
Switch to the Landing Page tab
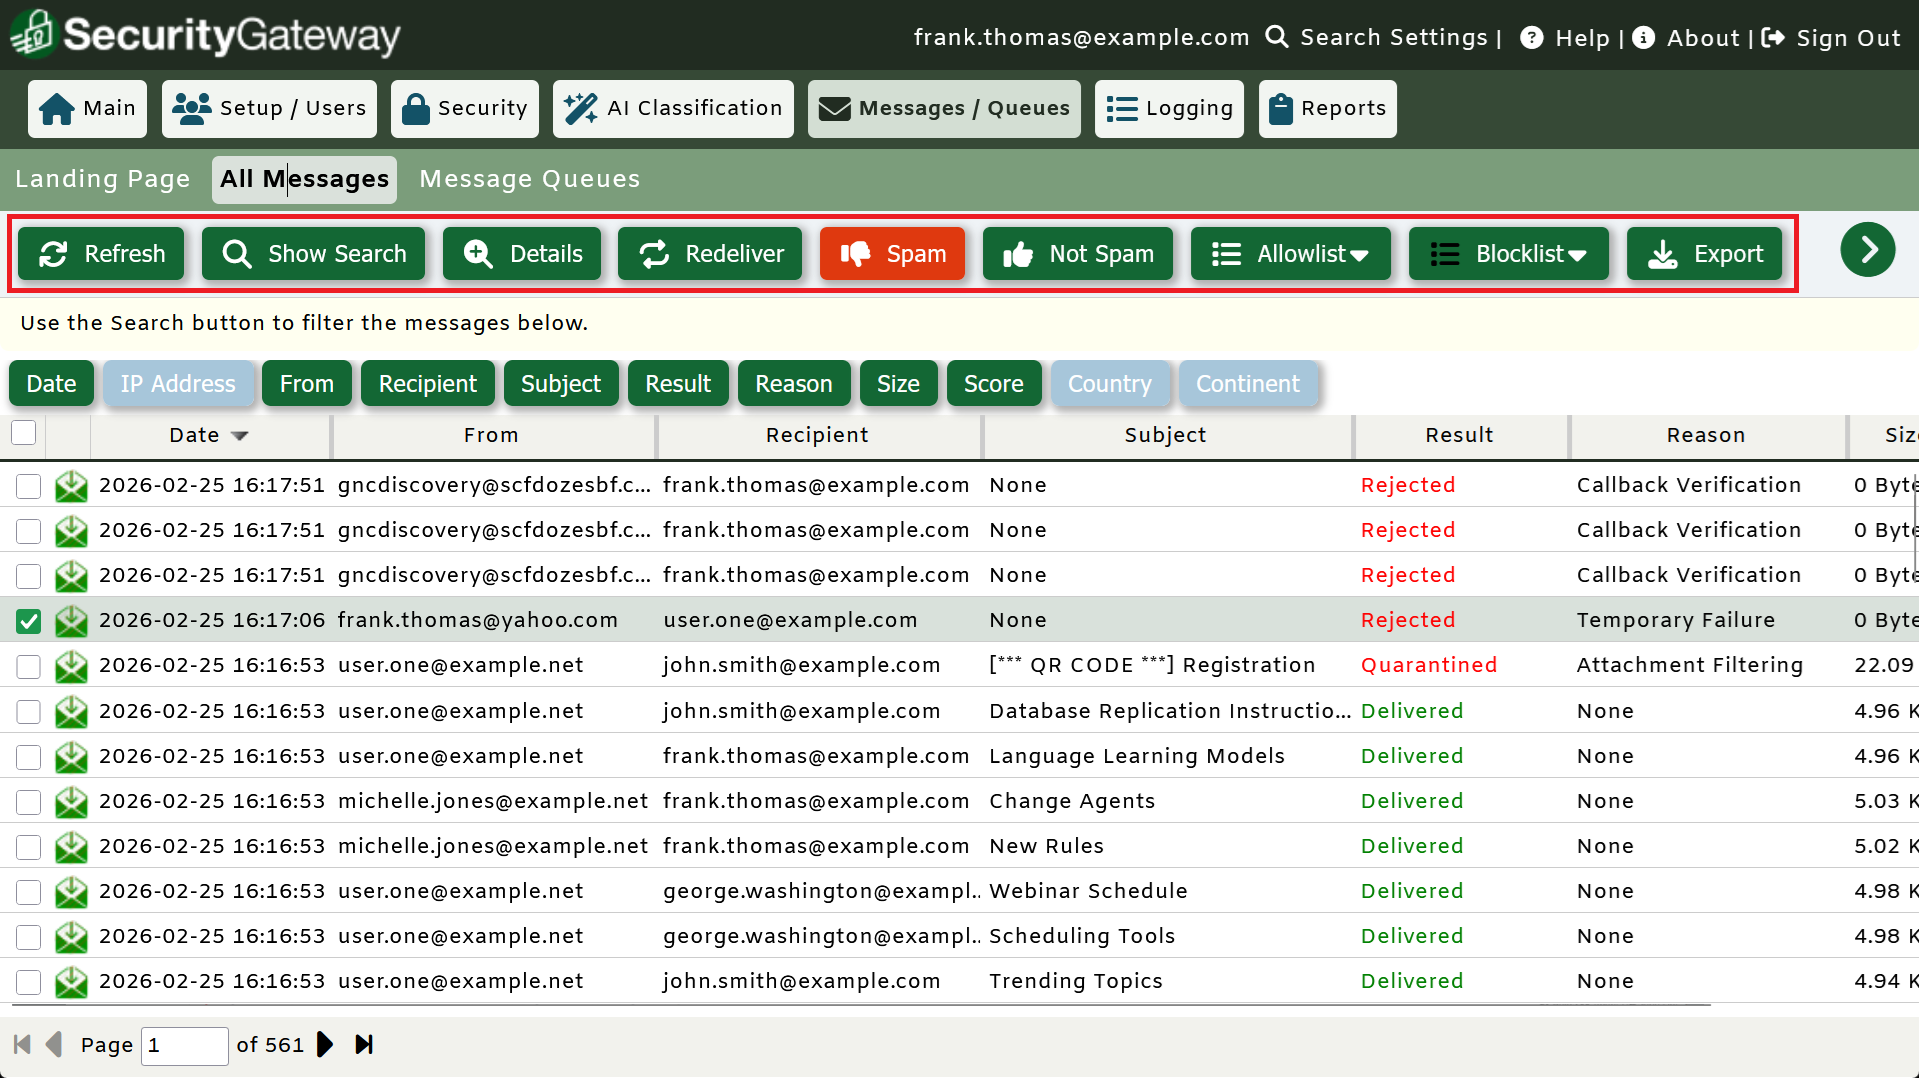tap(103, 179)
